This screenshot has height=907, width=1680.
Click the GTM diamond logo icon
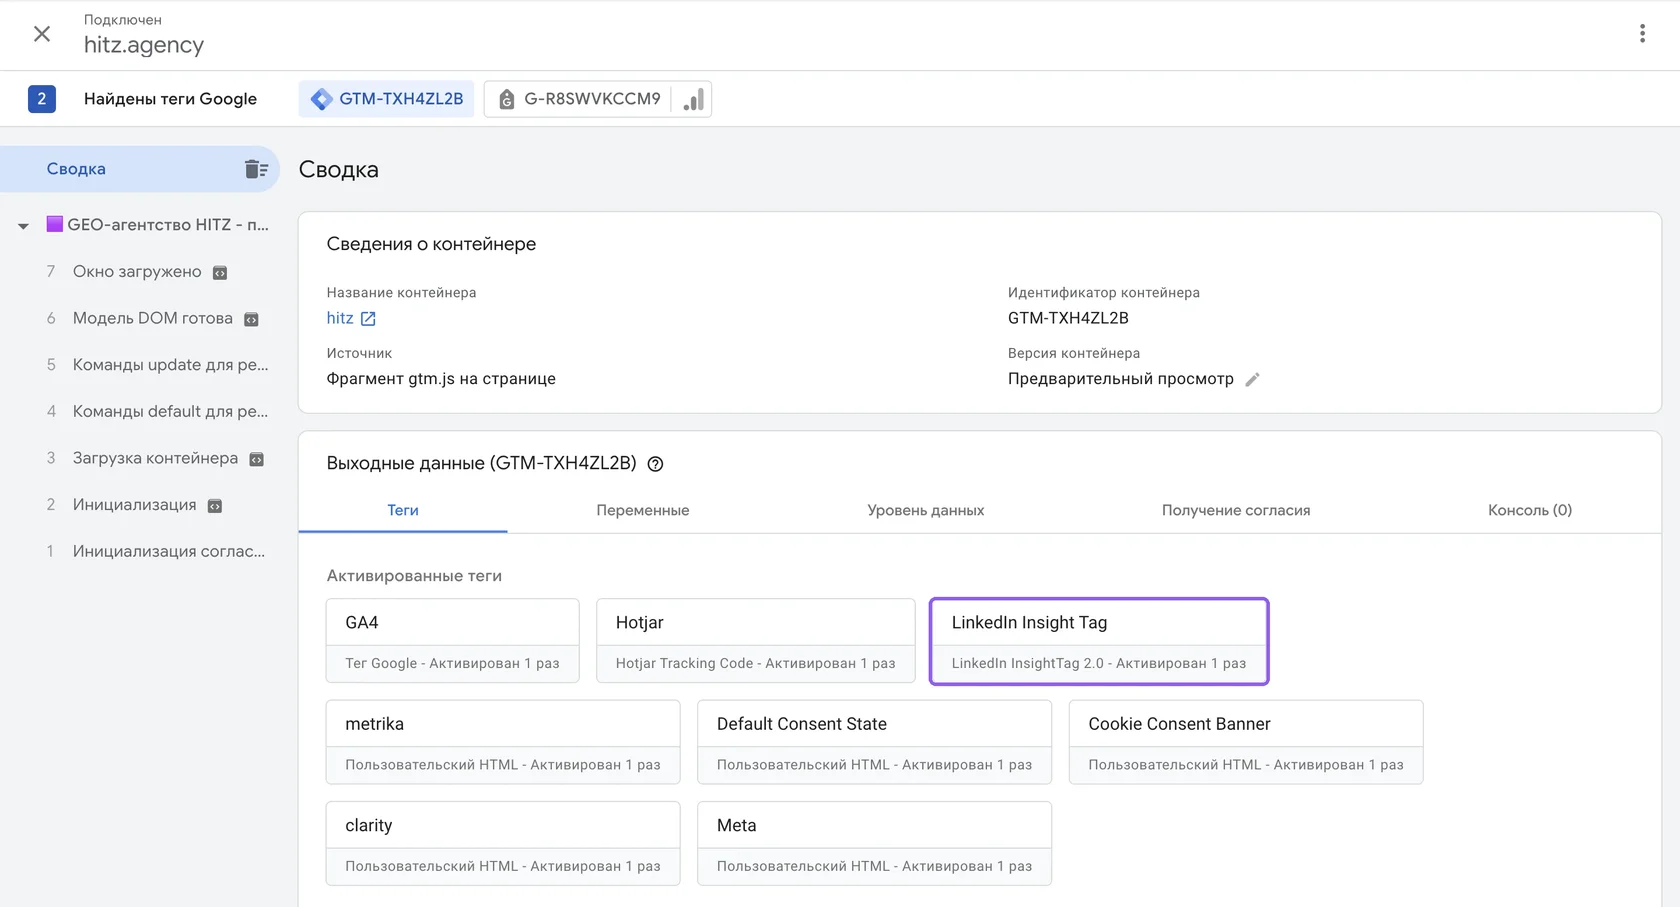(x=321, y=99)
